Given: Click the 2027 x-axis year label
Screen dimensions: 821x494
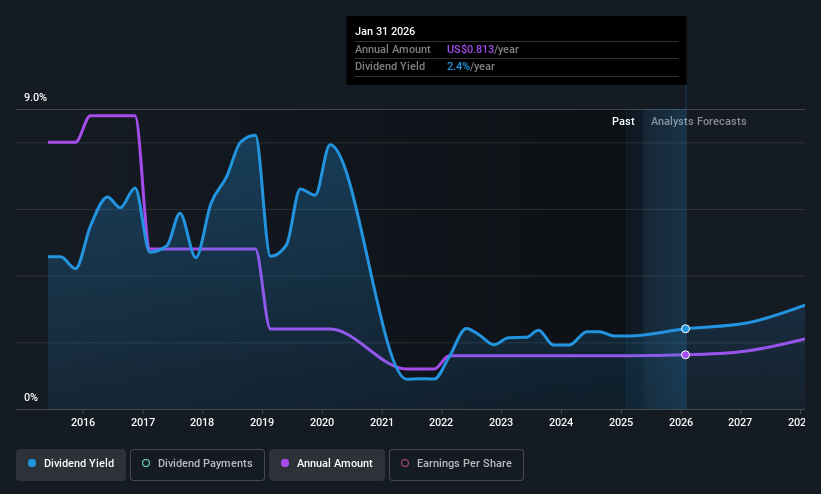Looking at the screenshot, I should (740, 422).
